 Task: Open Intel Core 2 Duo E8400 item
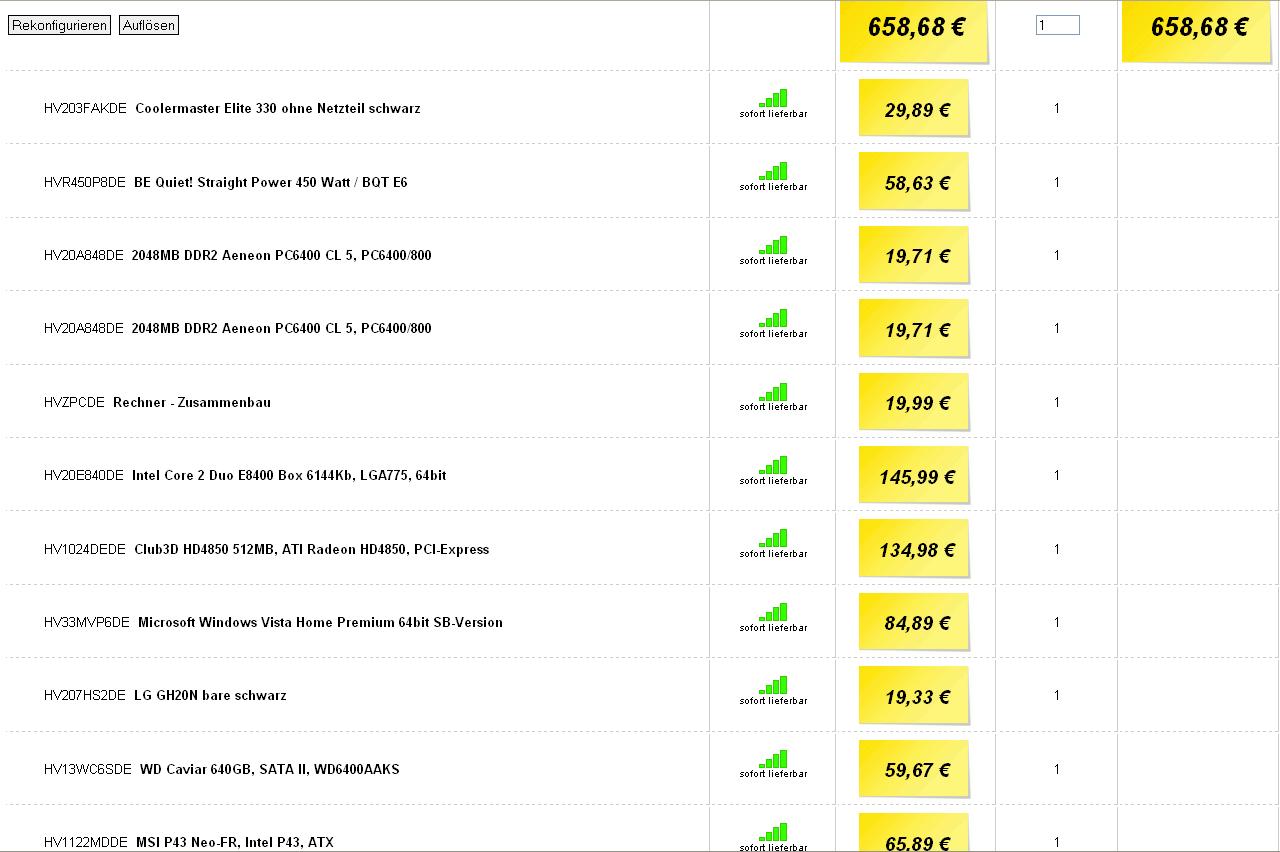(x=245, y=475)
